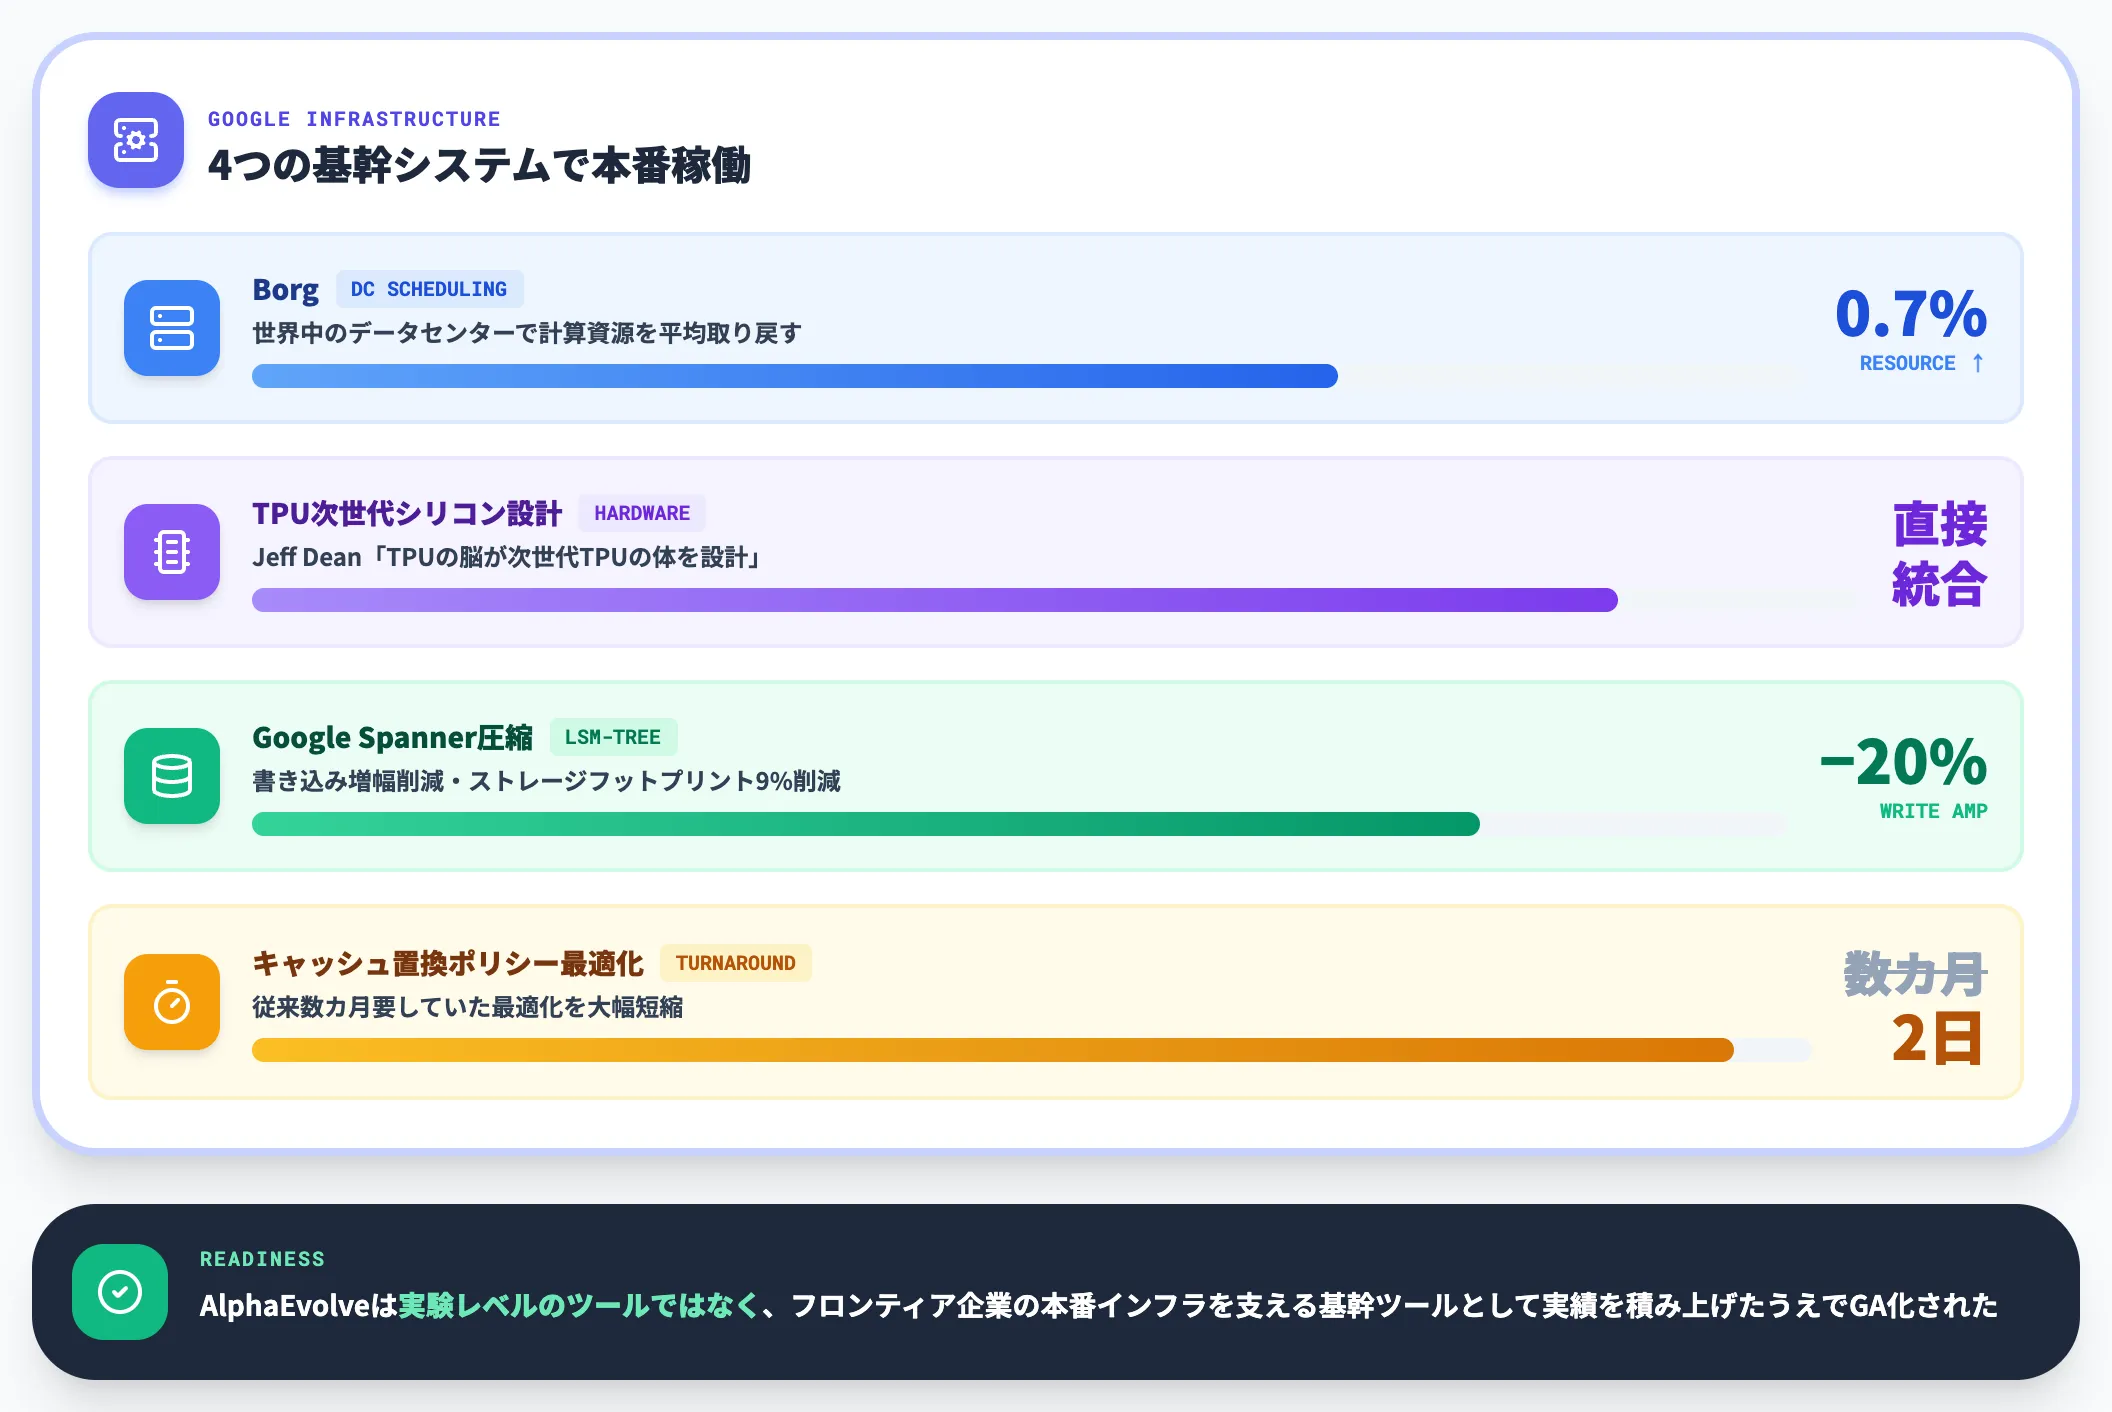
Task: Click the orange stopwatch icon
Action: [x=172, y=1002]
